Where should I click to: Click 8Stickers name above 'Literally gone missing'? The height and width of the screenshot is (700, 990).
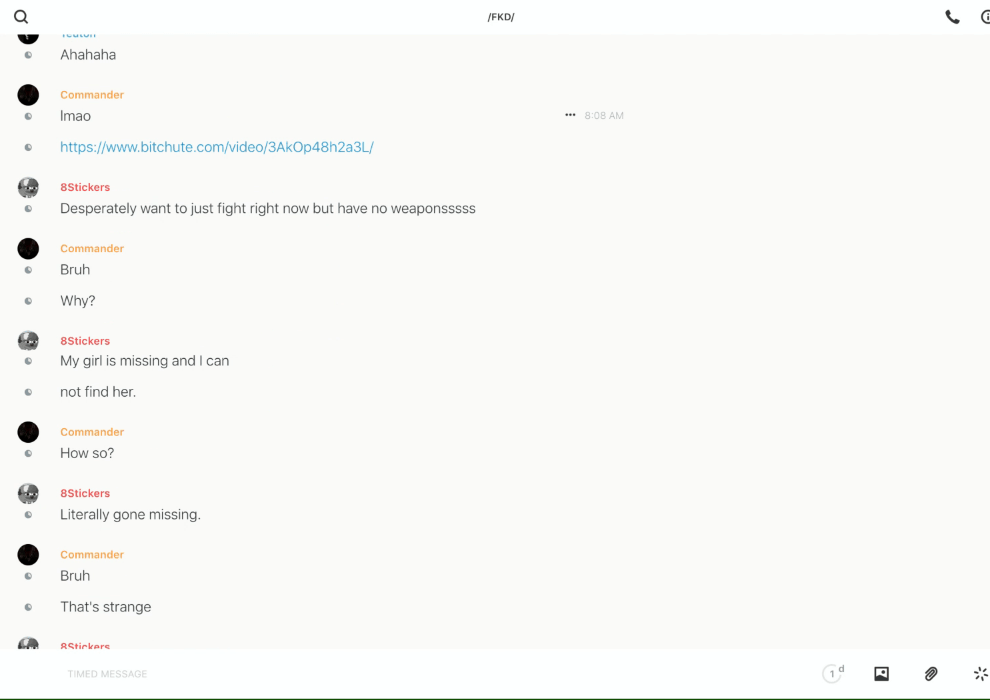85,493
